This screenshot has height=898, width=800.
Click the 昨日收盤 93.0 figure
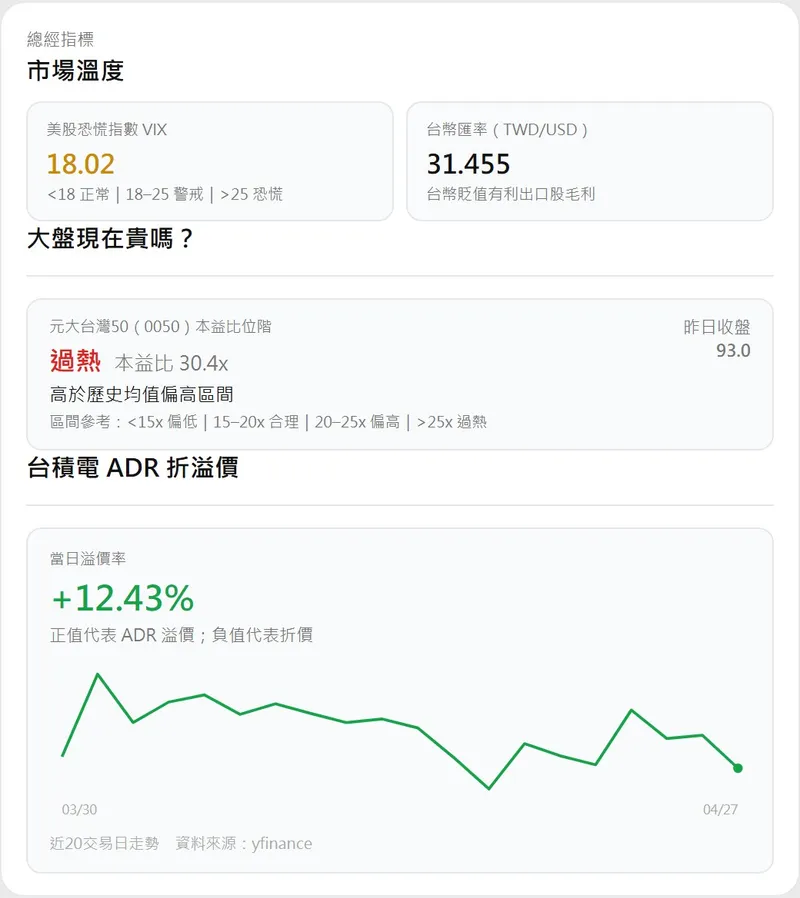(x=732, y=351)
